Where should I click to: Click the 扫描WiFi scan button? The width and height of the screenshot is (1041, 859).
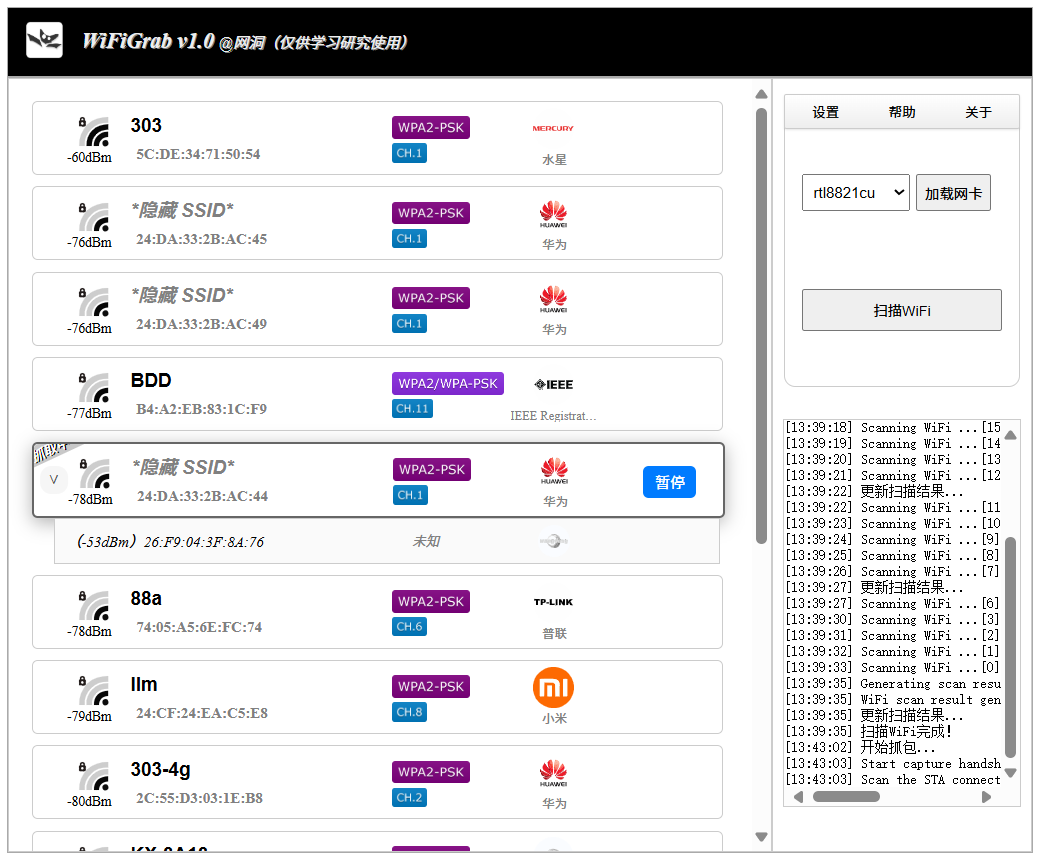902,310
